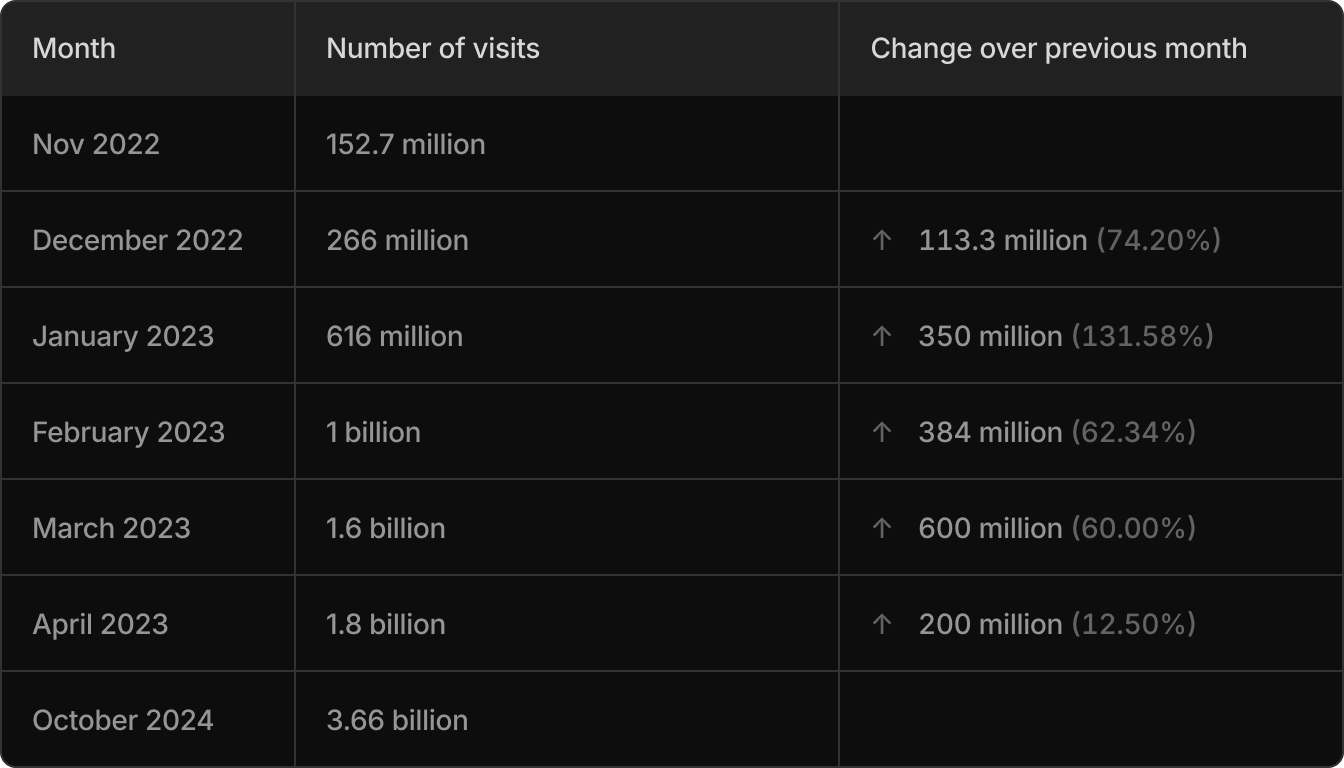The image size is (1344, 768).
Task: Select the 74.20% percentage text
Action: click(x=1159, y=240)
